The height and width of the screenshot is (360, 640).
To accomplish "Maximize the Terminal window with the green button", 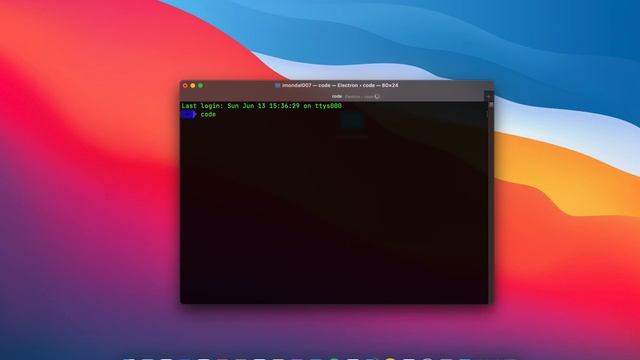I will 200,86.
